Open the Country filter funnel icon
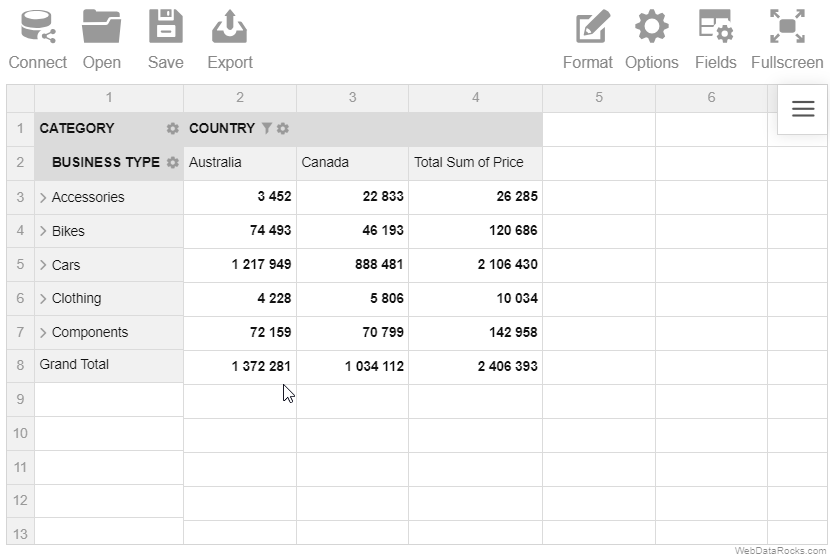Screen dimensions: 830x560 point(267,128)
